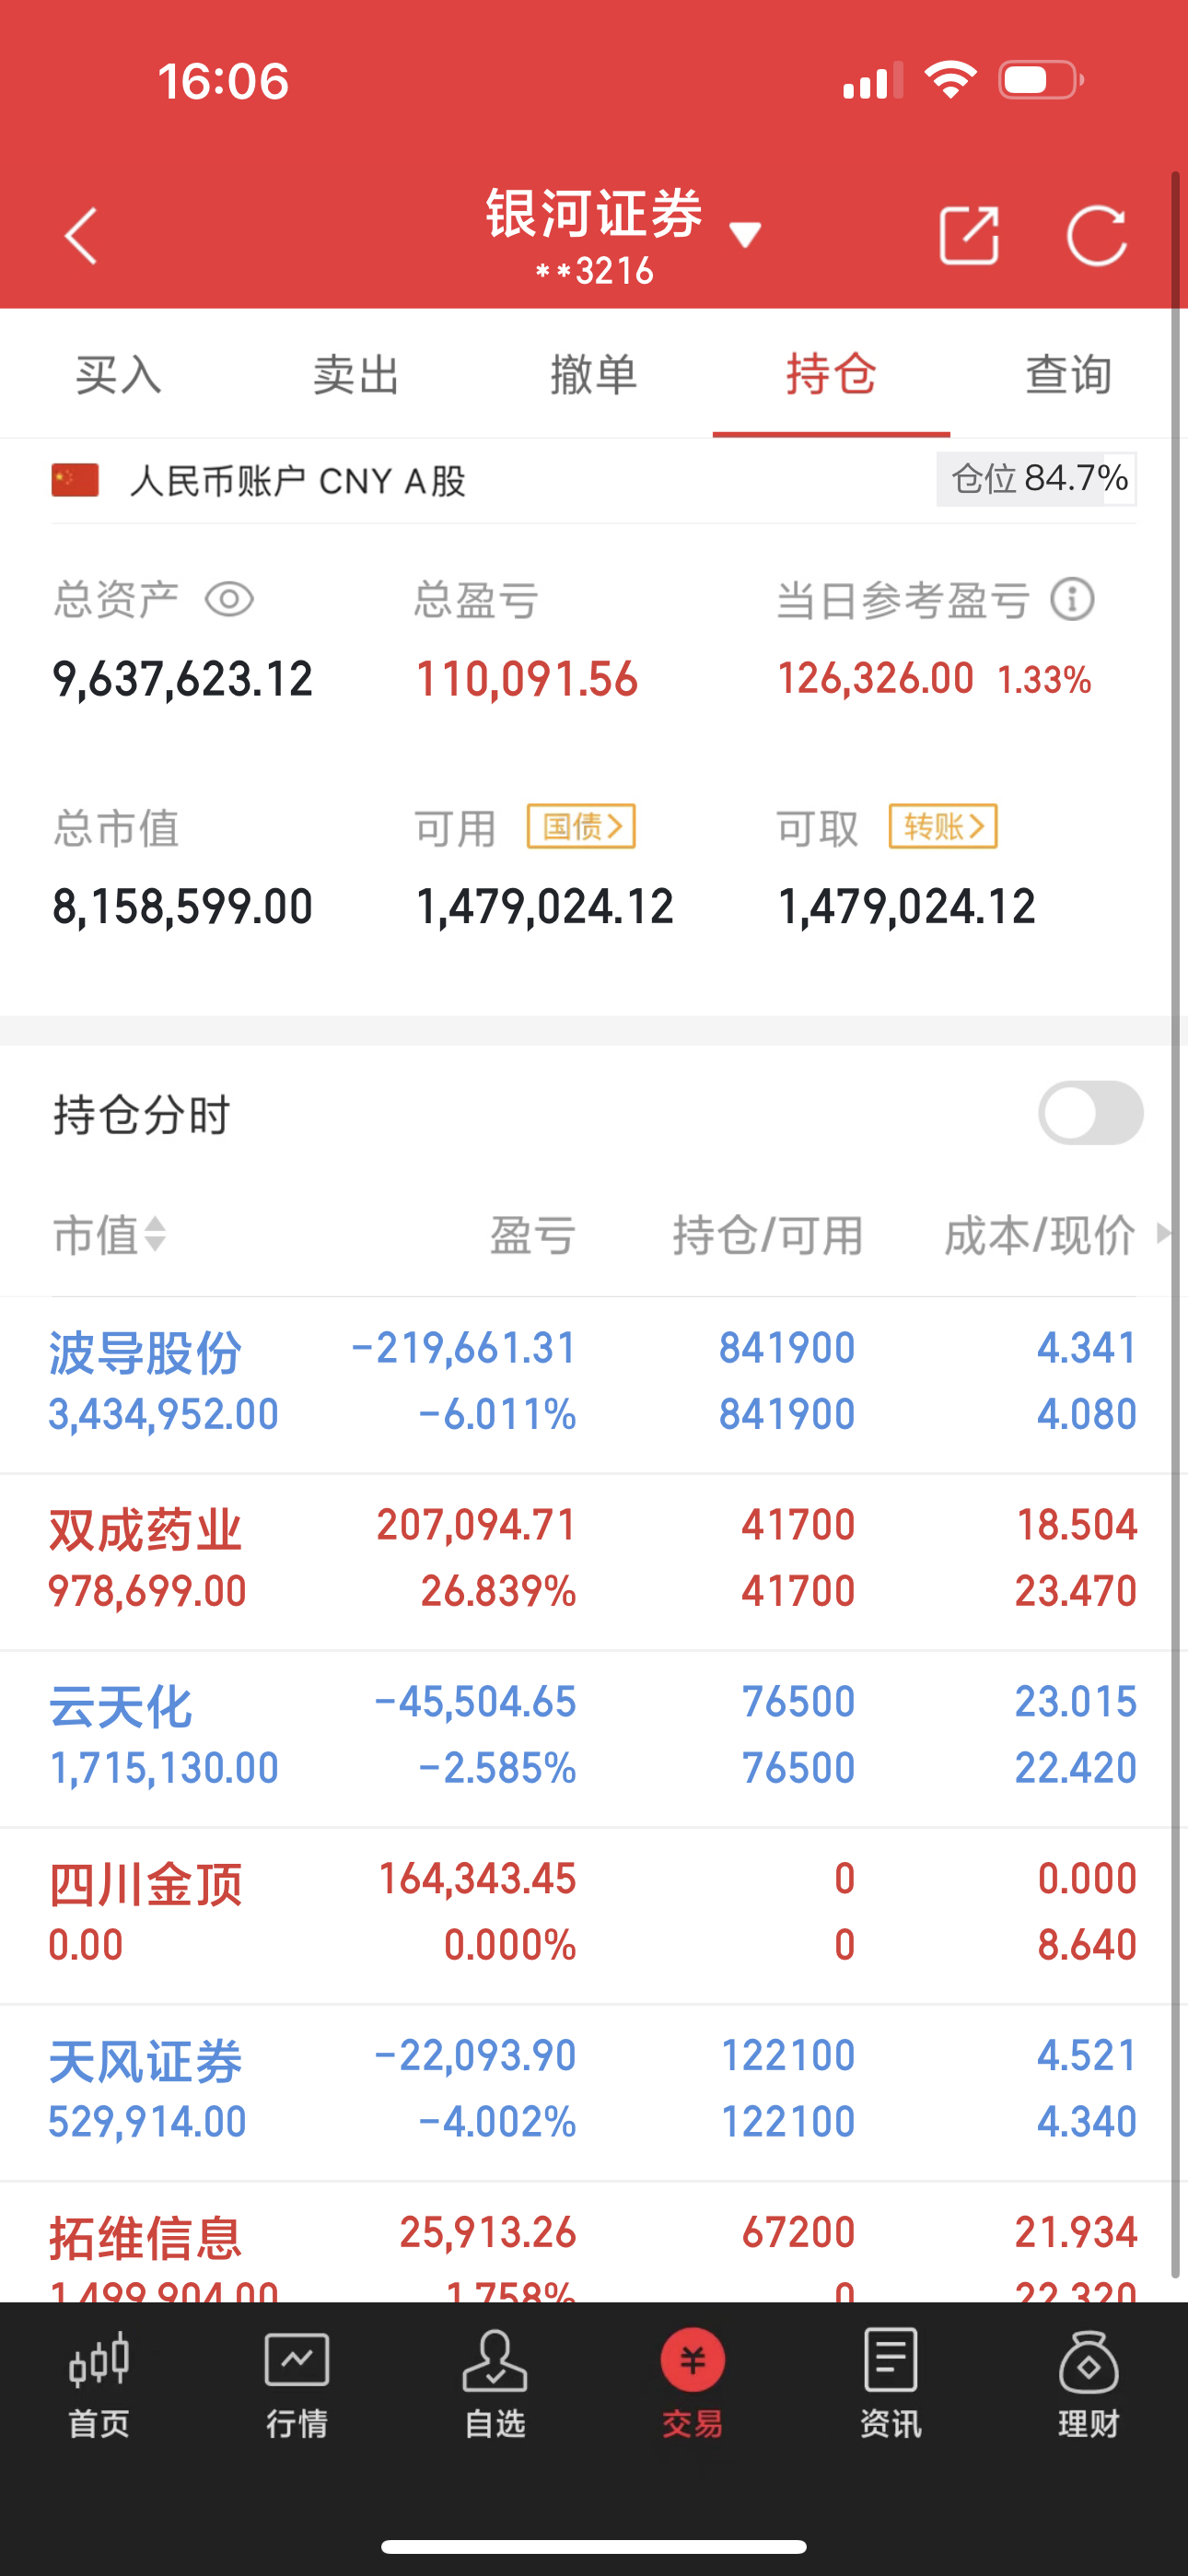Open the 查询 tab
The image size is (1188, 2576).
[1069, 375]
